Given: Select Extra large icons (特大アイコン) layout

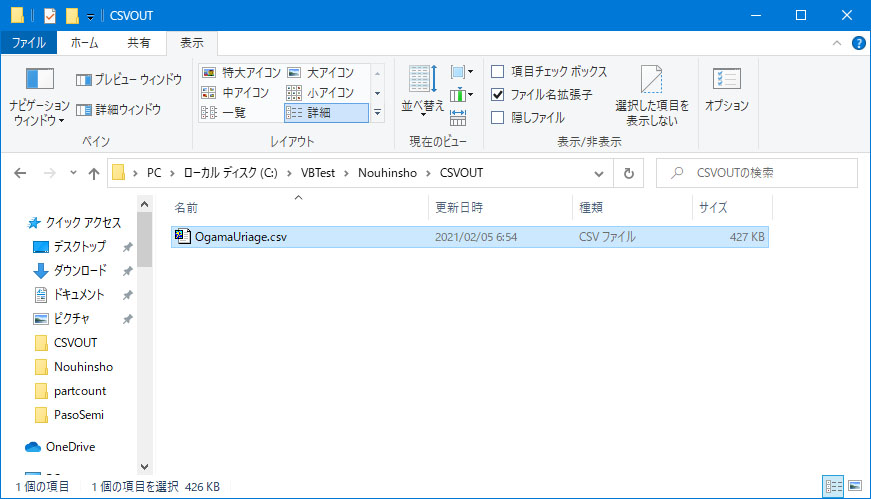Looking at the screenshot, I should (240, 73).
